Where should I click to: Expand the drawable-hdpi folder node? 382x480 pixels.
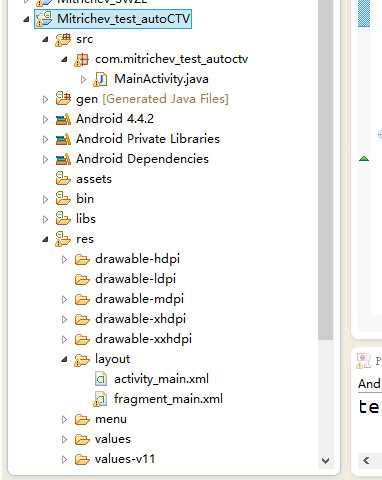pos(64,259)
